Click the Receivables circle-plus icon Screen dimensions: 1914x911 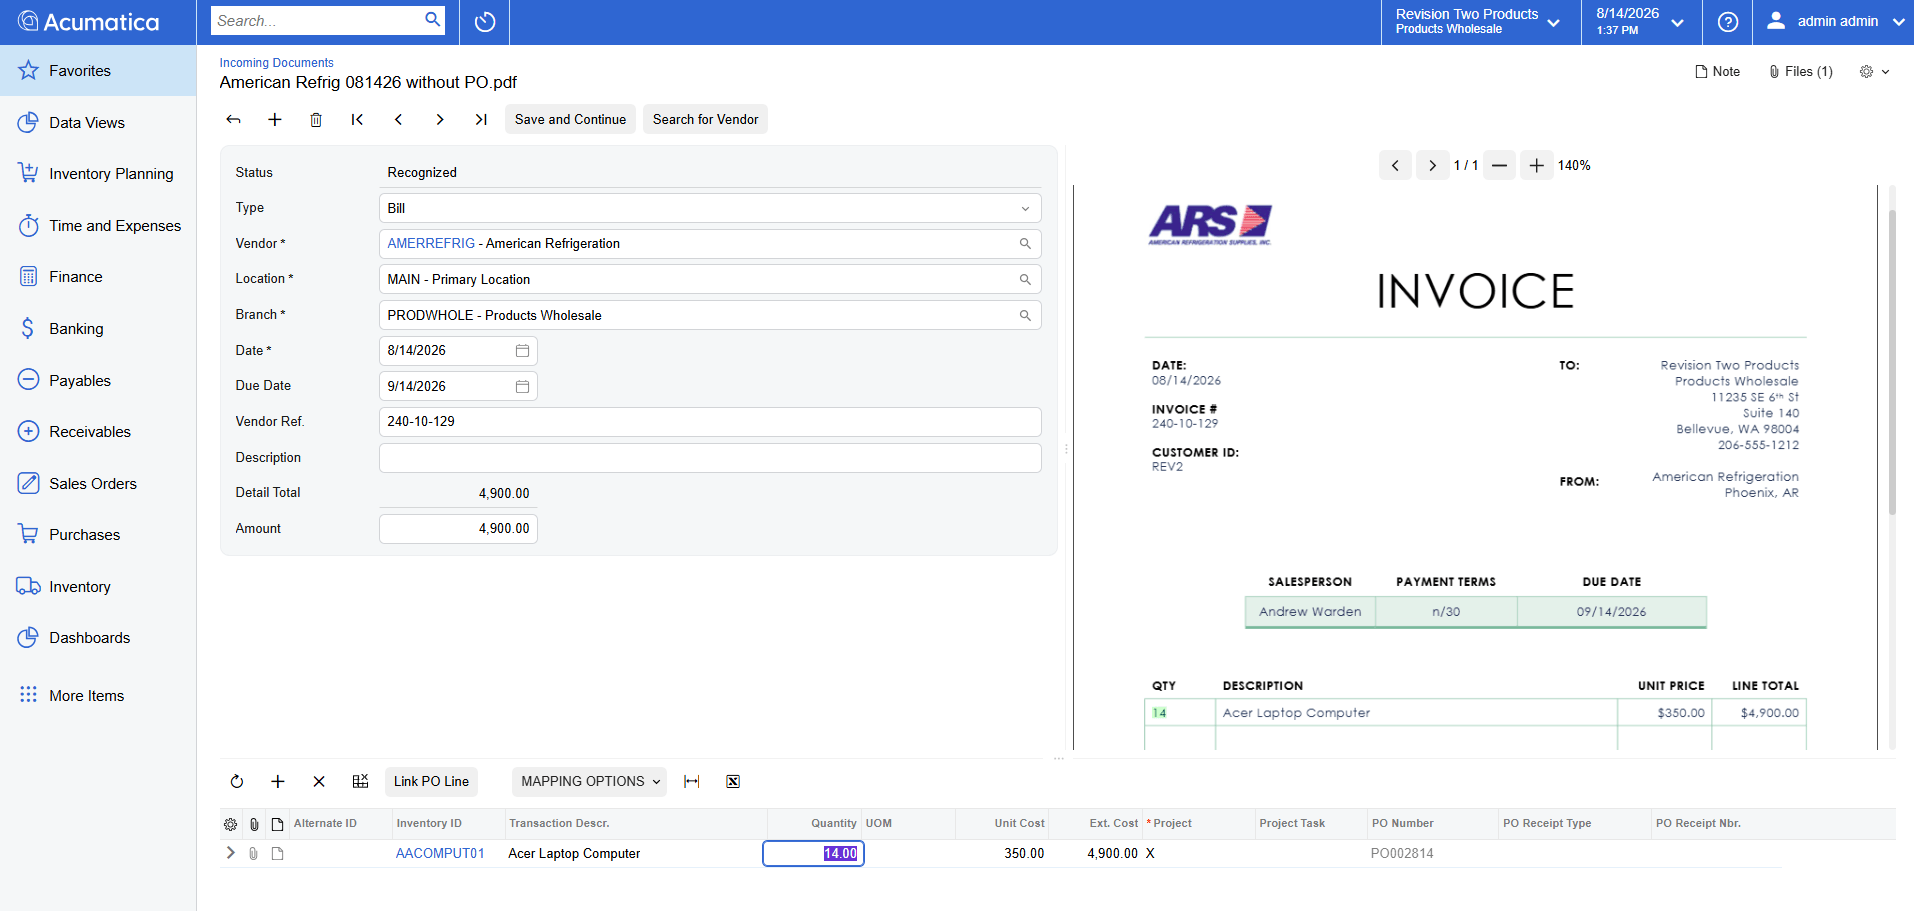(x=29, y=431)
